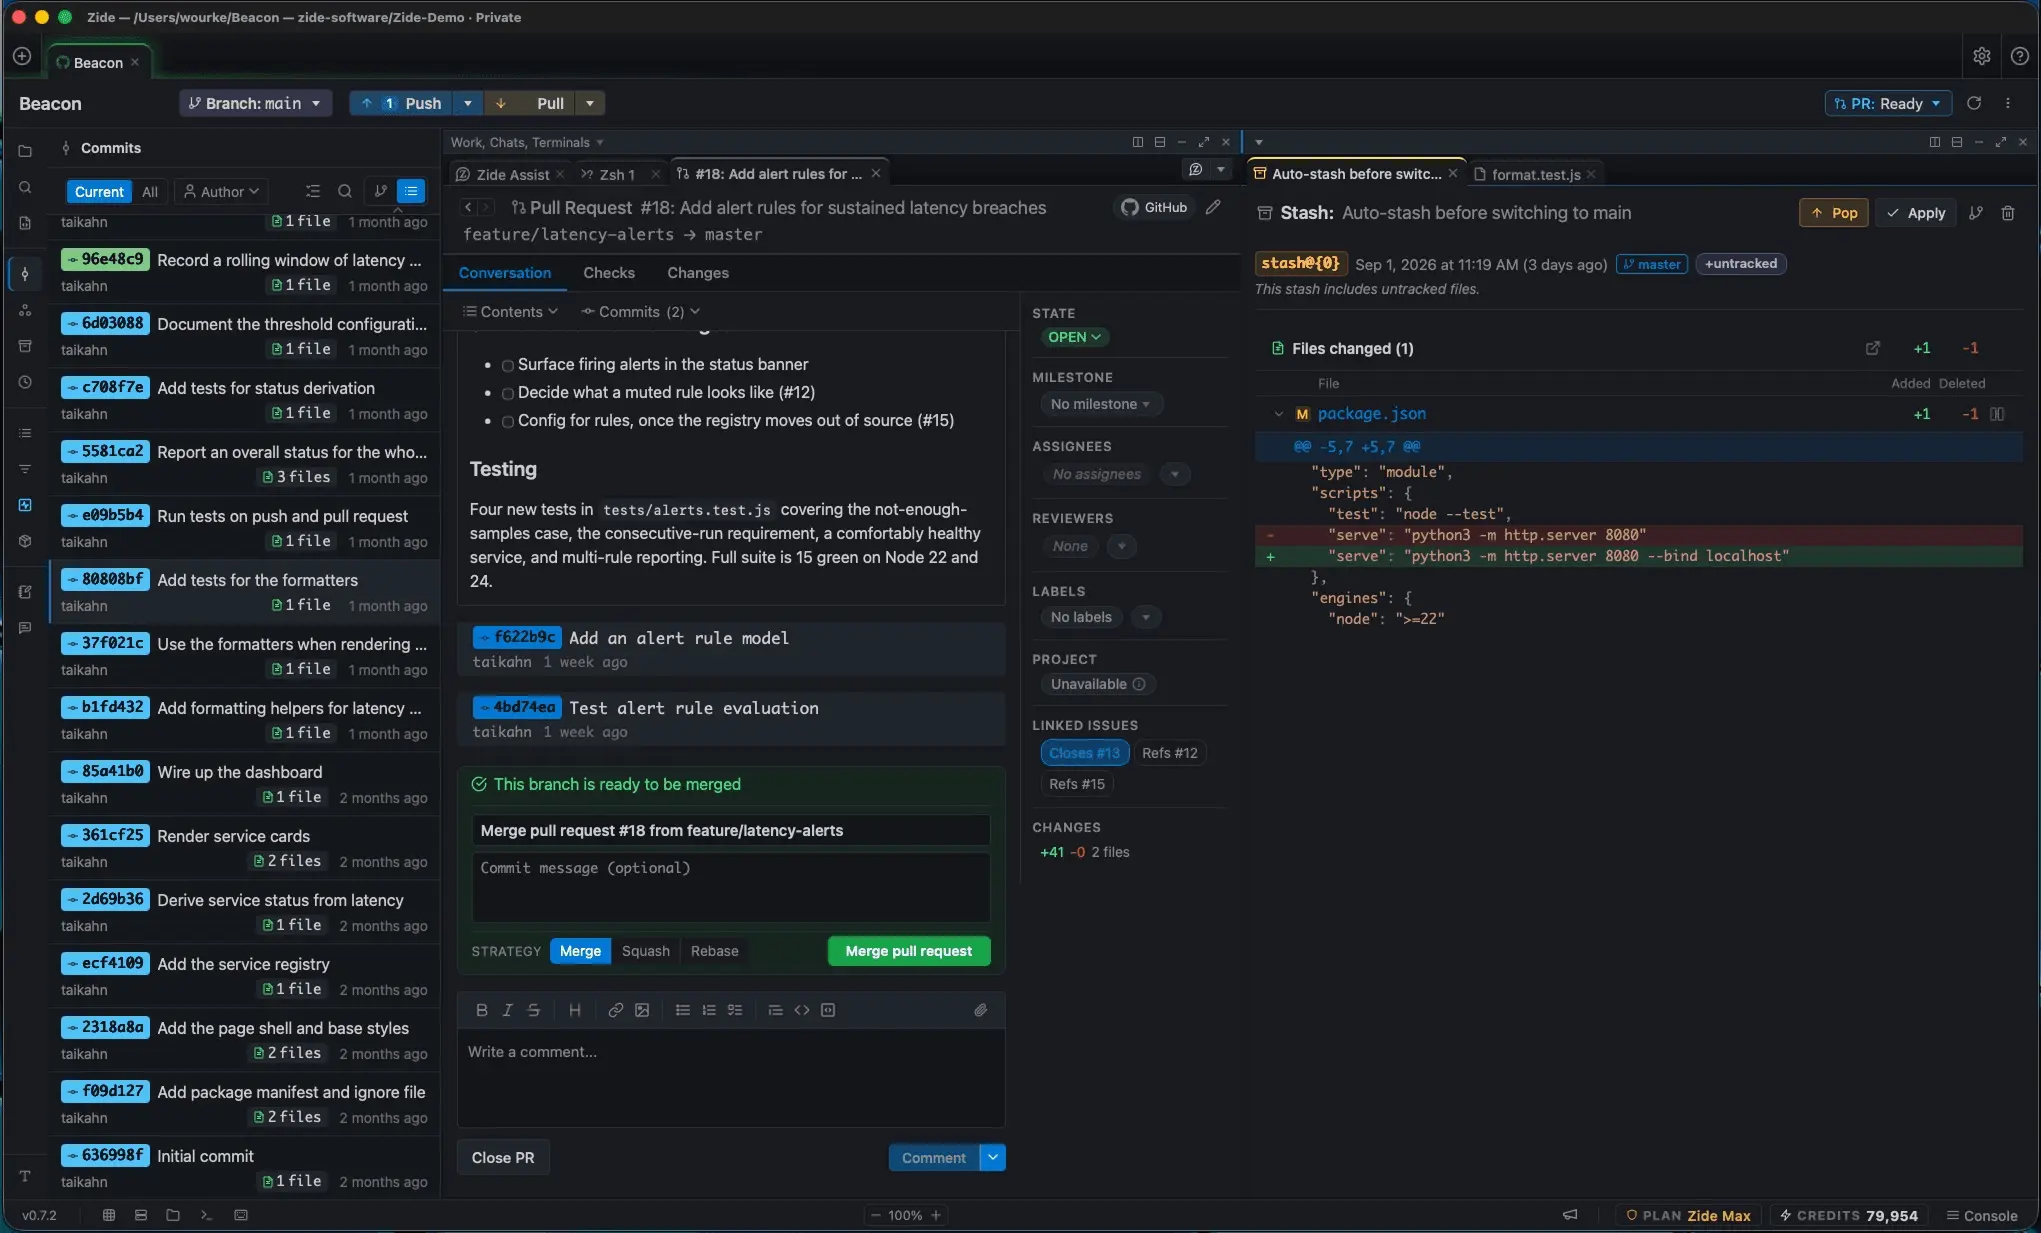Insert code snippet with angle brackets icon
Viewport: 2041px width, 1233px height.
(801, 1010)
